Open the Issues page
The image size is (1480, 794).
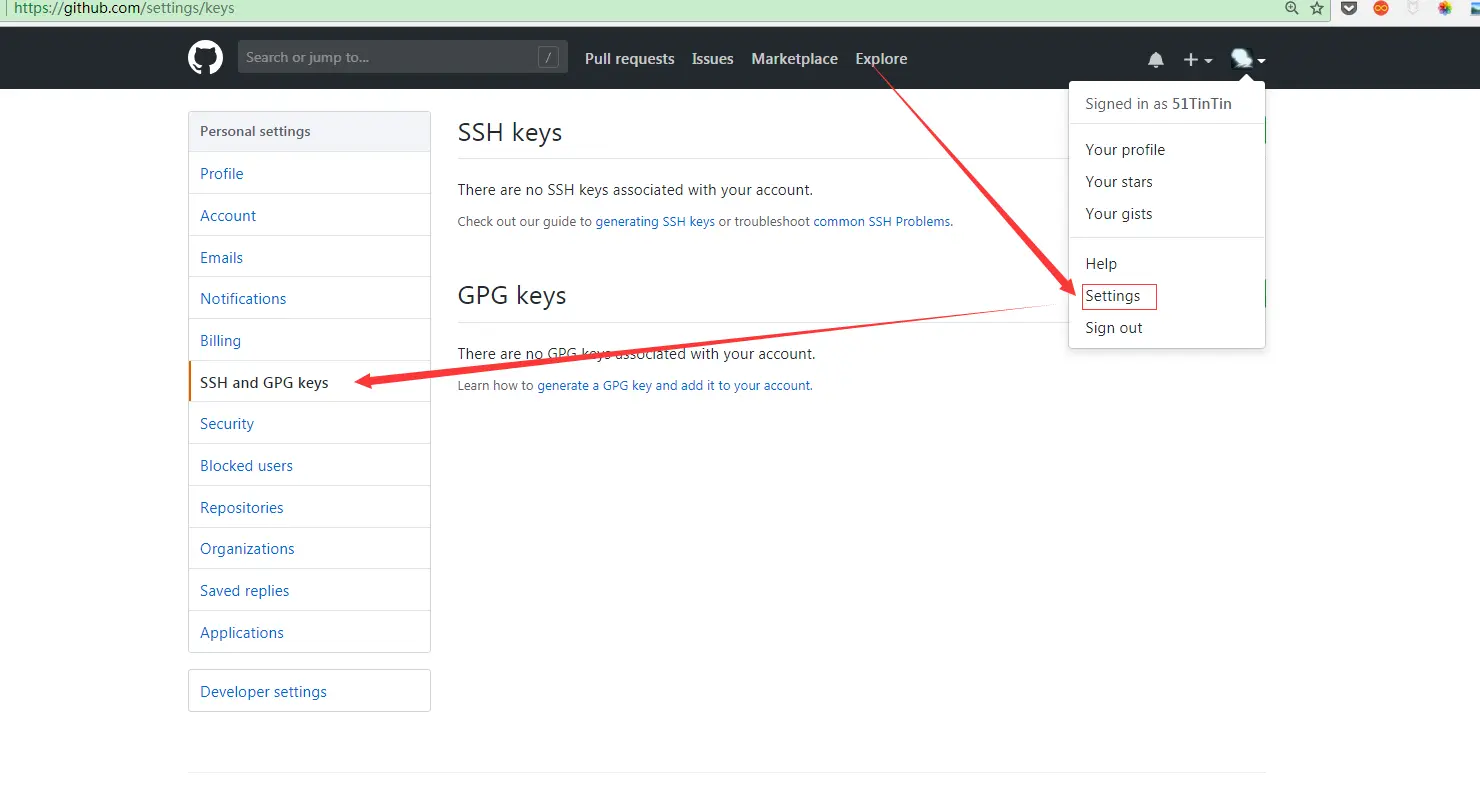(x=713, y=59)
